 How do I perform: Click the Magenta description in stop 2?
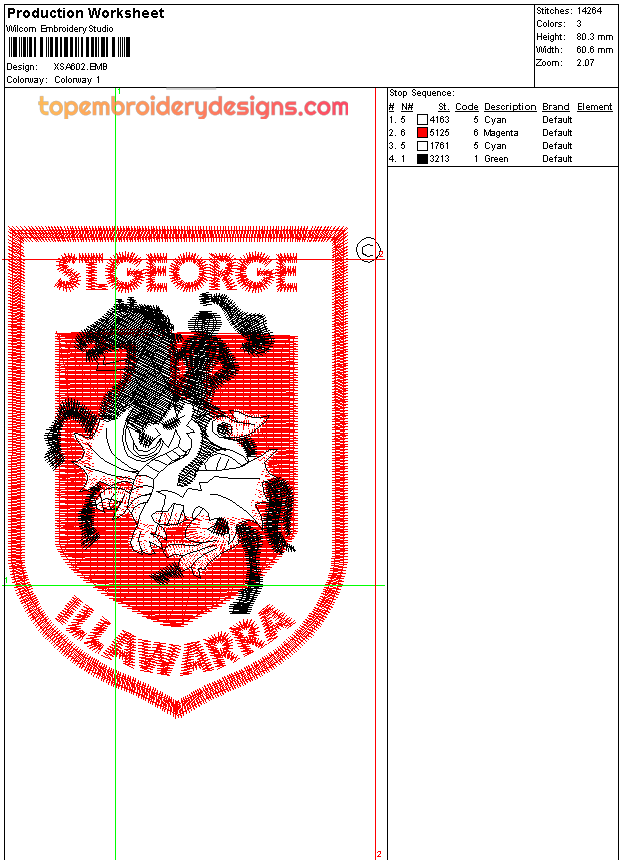[x=500, y=133]
